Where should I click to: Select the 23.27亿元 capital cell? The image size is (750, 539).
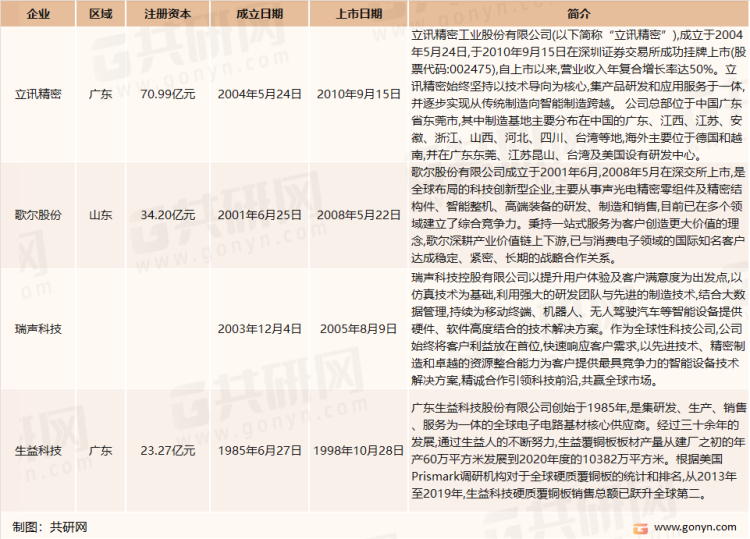(167, 451)
